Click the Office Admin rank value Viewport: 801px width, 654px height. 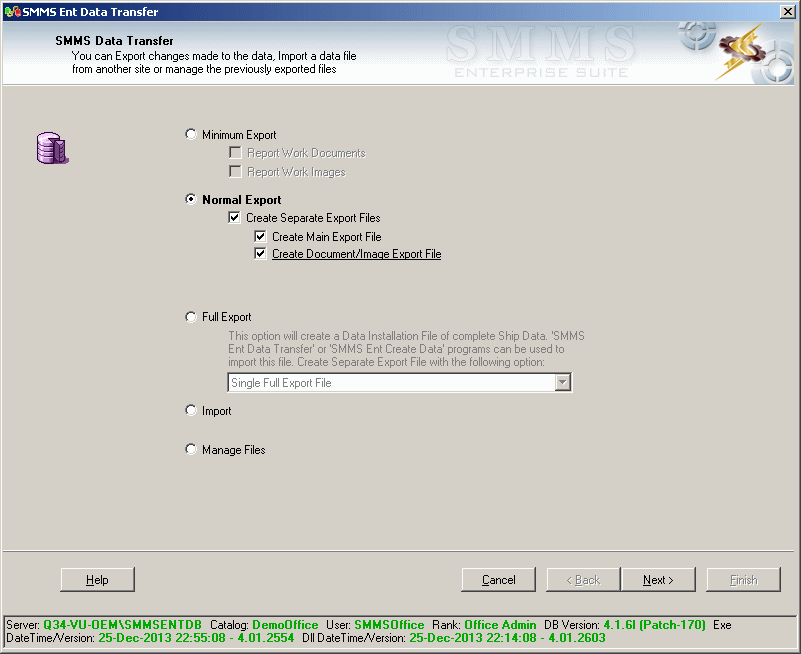pos(500,625)
